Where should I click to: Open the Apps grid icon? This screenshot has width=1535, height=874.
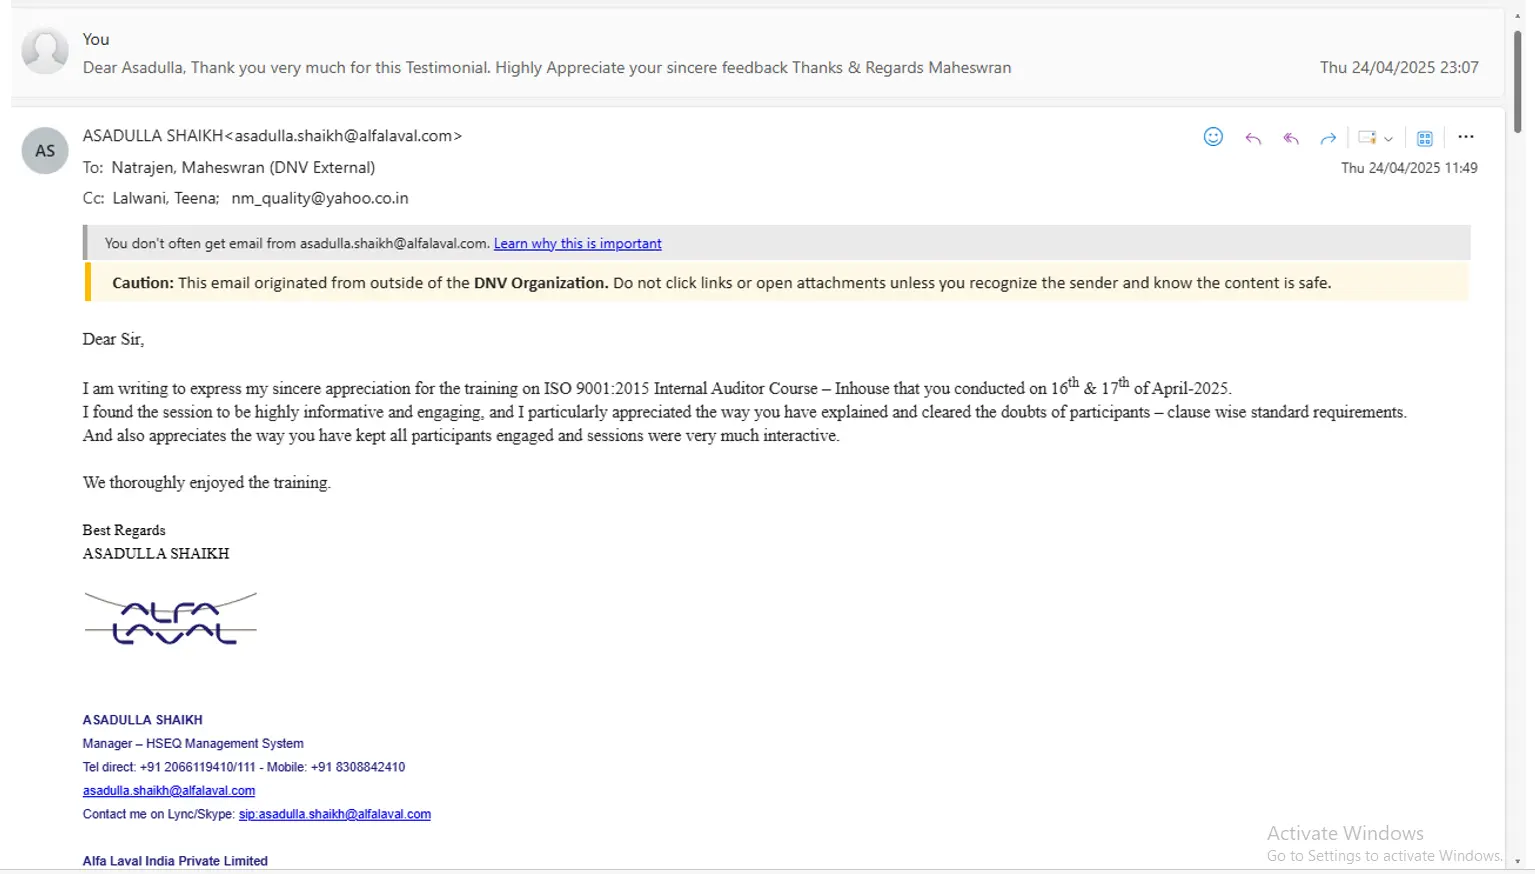click(x=1425, y=138)
